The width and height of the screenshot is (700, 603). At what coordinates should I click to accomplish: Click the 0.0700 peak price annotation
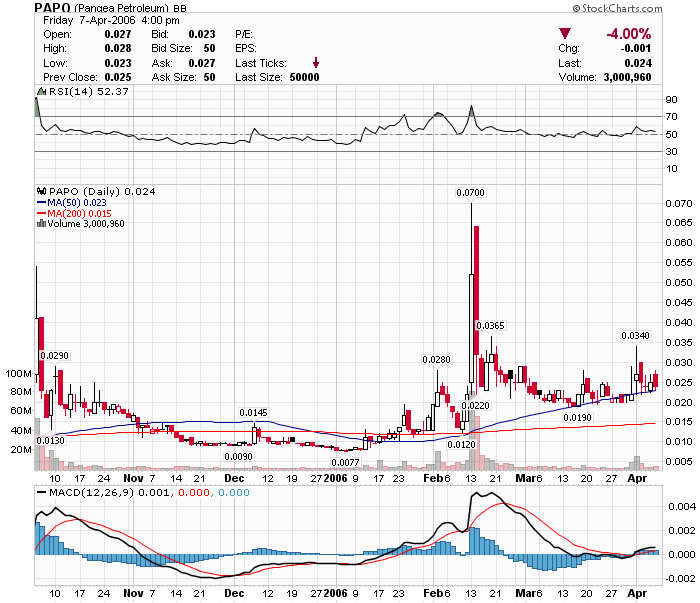(470, 192)
